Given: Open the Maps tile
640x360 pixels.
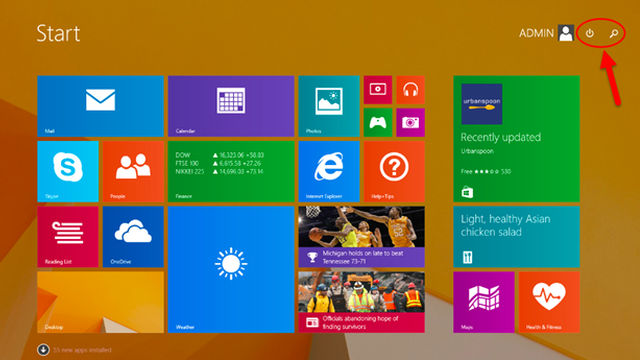Looking at the screenshot, I should (x=484, y=302).
